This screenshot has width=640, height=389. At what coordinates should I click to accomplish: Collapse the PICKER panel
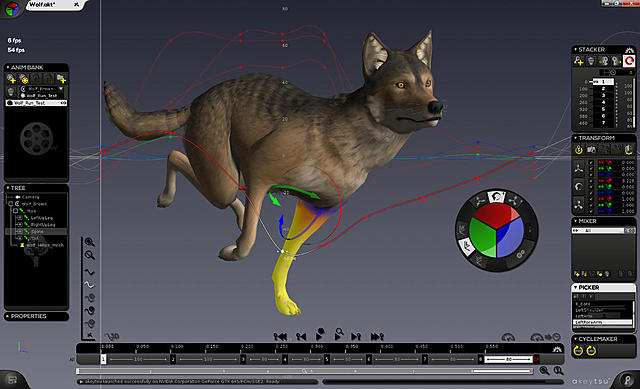point(576,287)
